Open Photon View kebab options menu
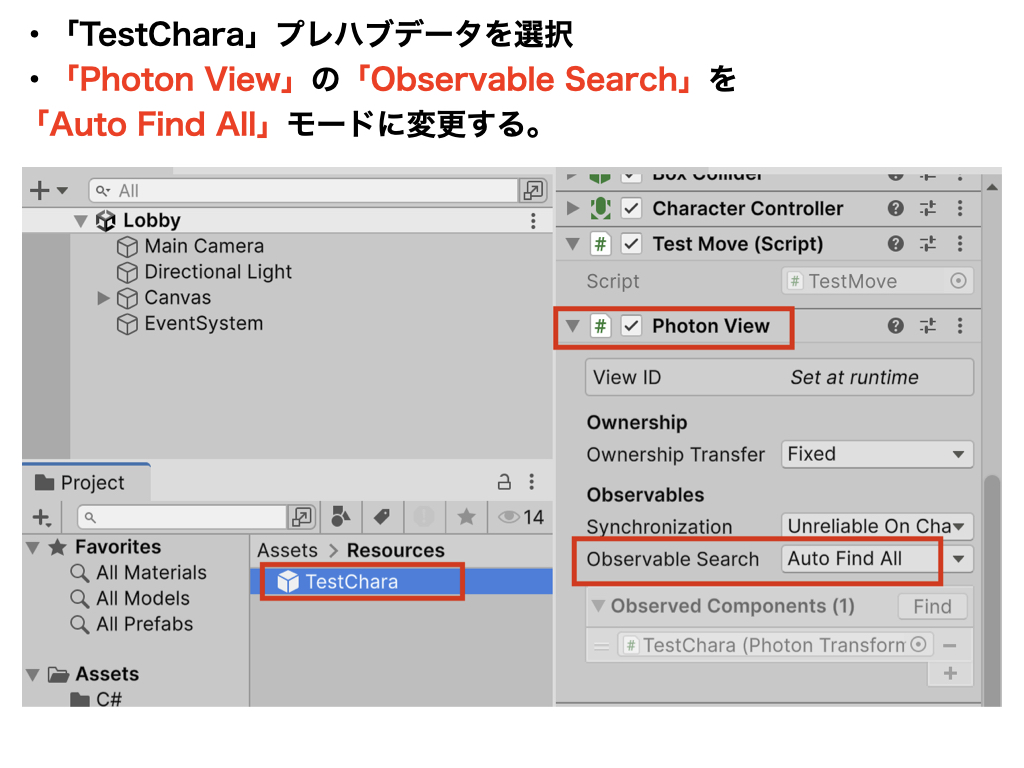Image resolution: width=1024 pixels, height=768 pixels. [x=959, y=325]
